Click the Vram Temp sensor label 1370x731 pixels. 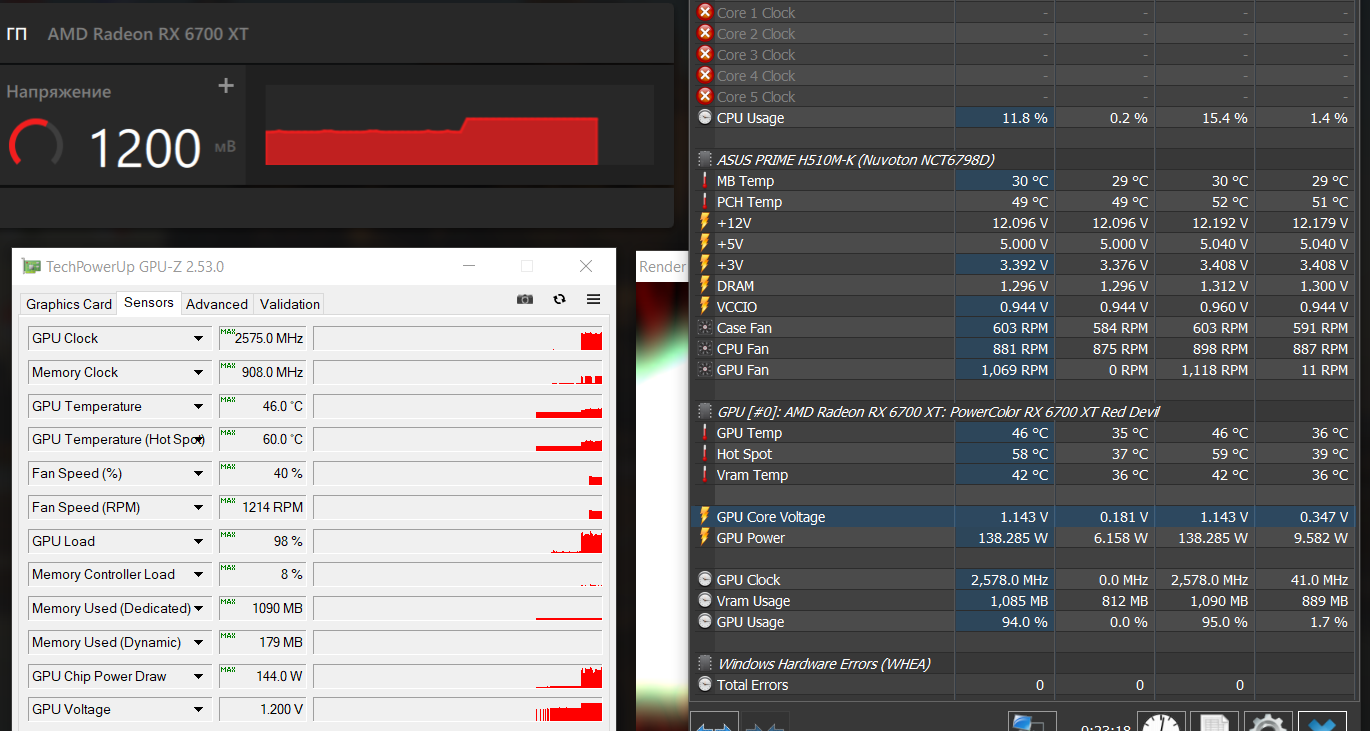pos(752,475)
